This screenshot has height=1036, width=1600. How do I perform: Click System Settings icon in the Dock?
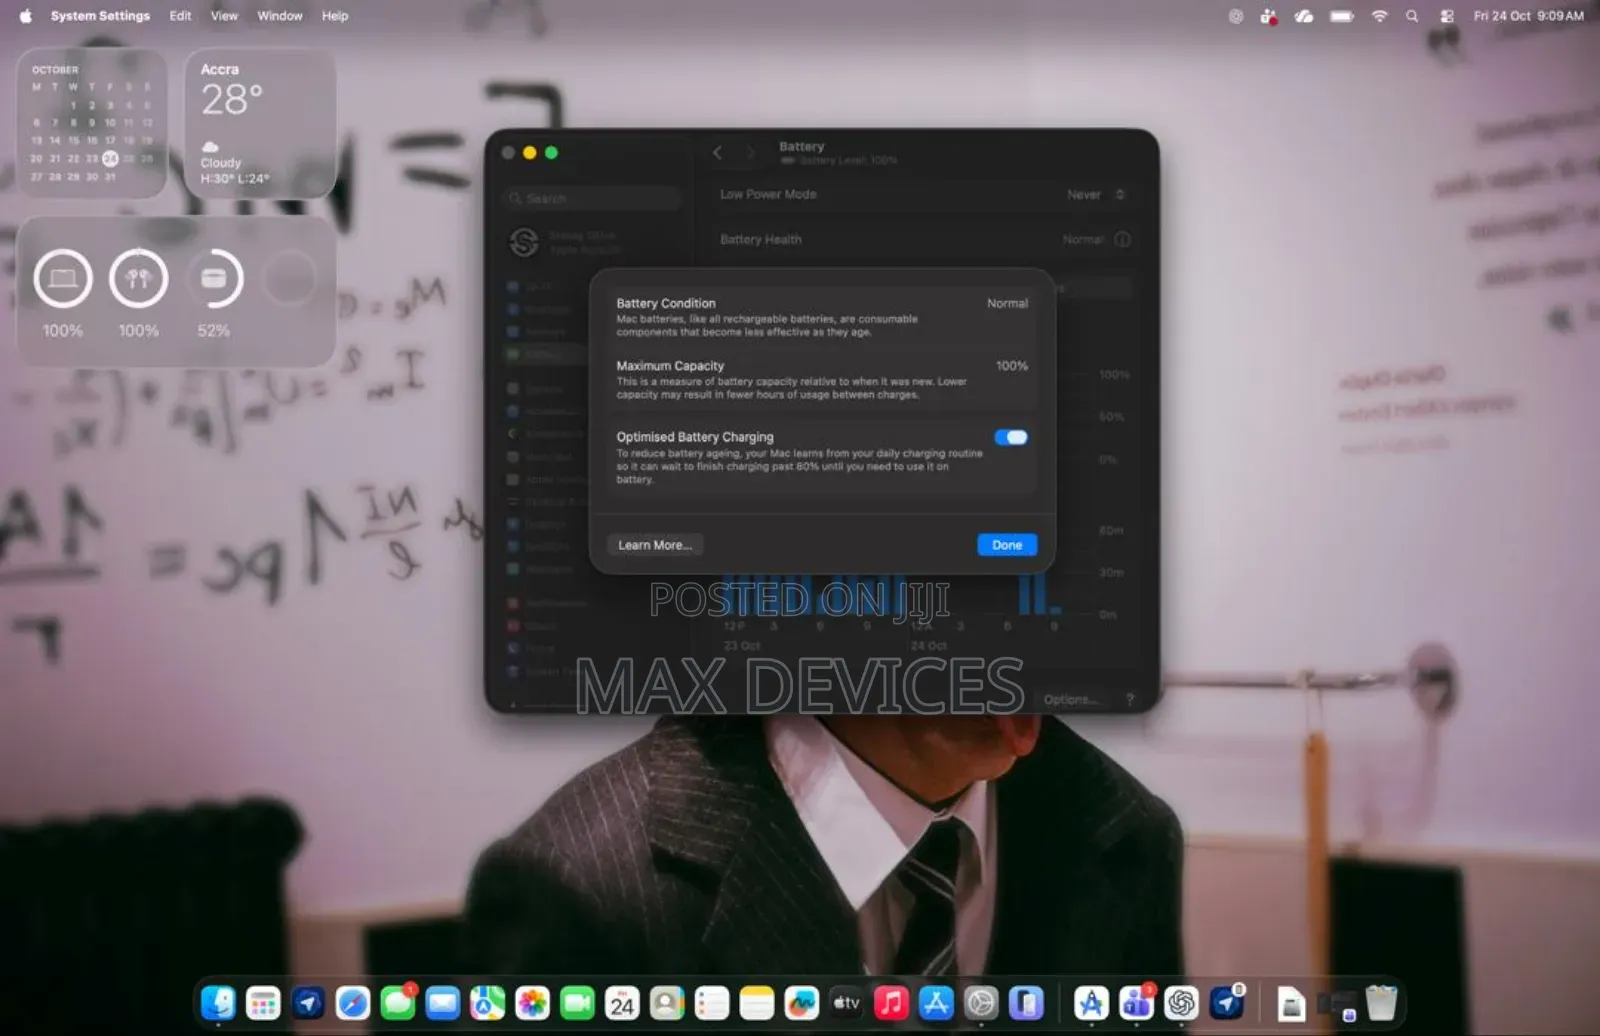[981, 1002]
